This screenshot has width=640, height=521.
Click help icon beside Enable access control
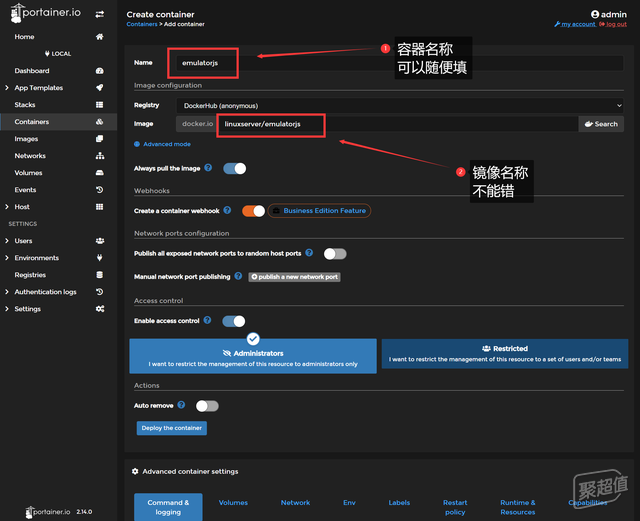(x=207, y=320)
